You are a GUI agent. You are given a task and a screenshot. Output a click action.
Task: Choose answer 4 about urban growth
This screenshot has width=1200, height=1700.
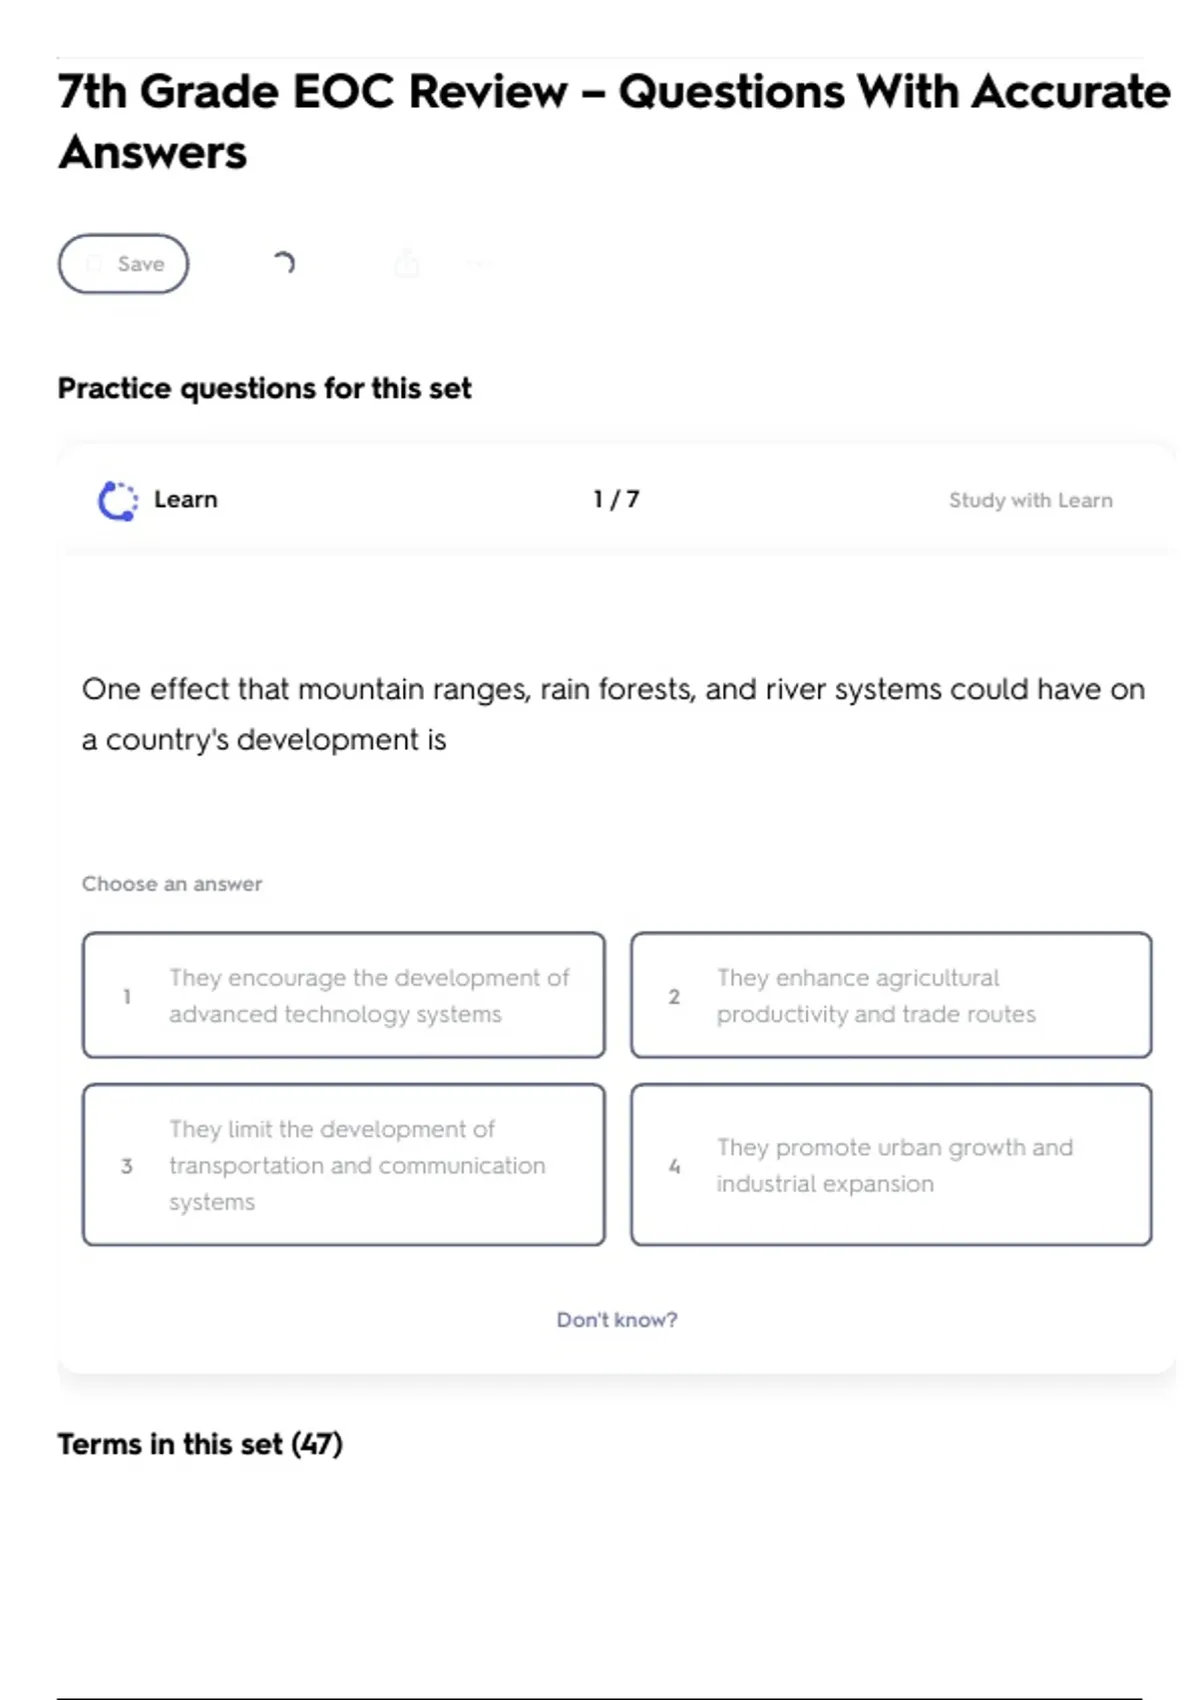[891, 1165]
